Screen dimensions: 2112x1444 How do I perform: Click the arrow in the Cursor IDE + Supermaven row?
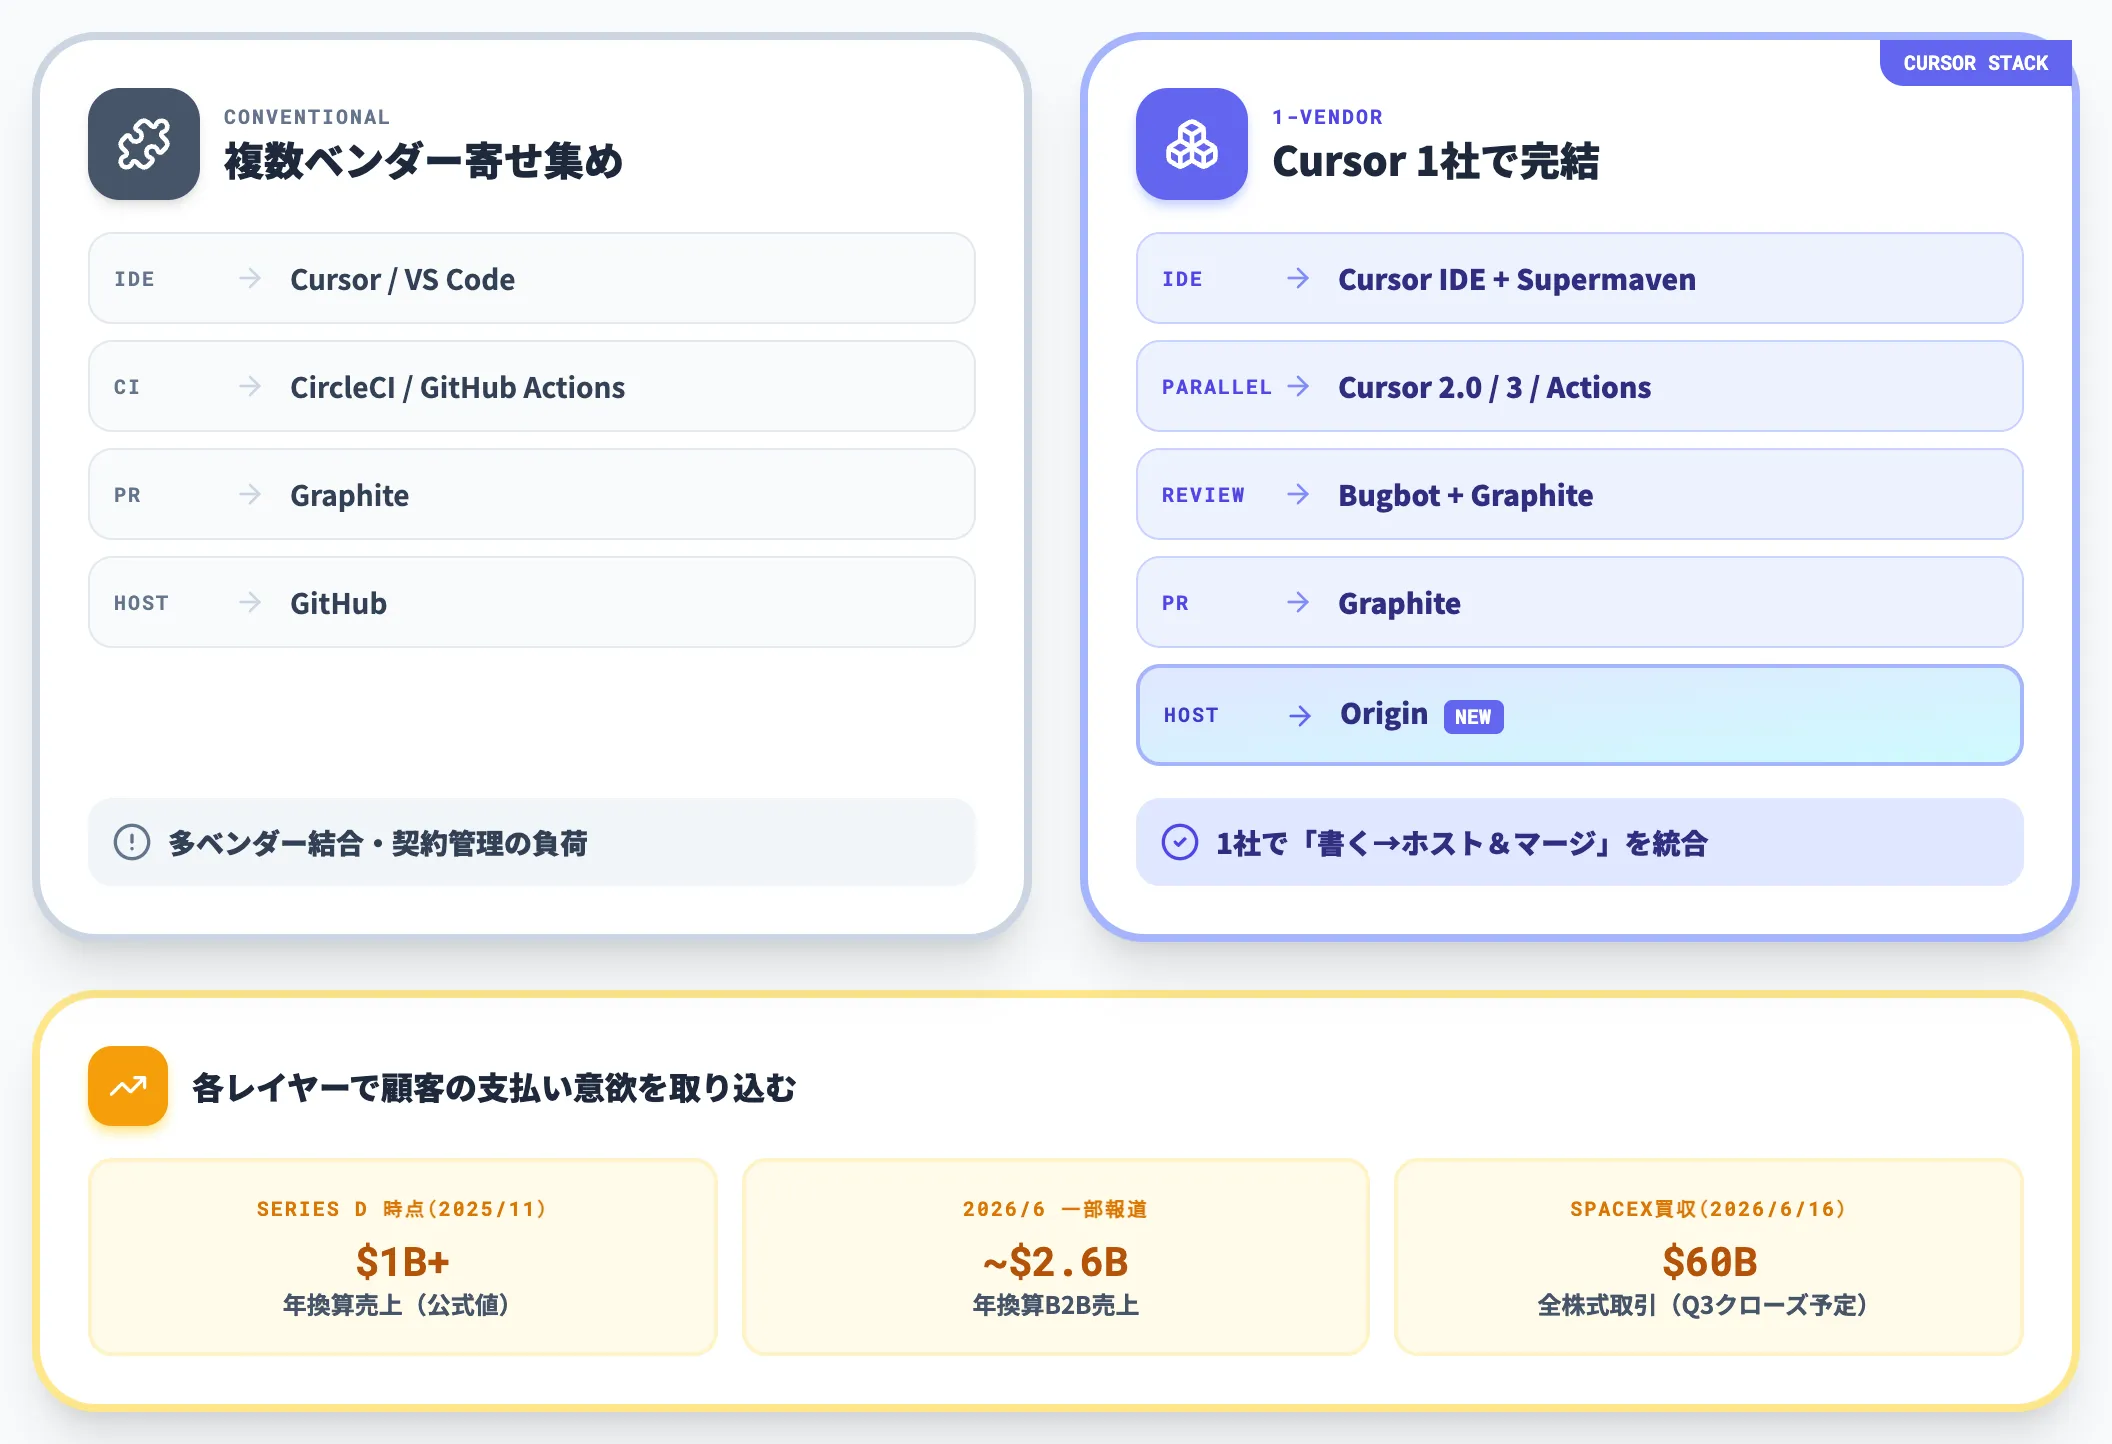1298,278
